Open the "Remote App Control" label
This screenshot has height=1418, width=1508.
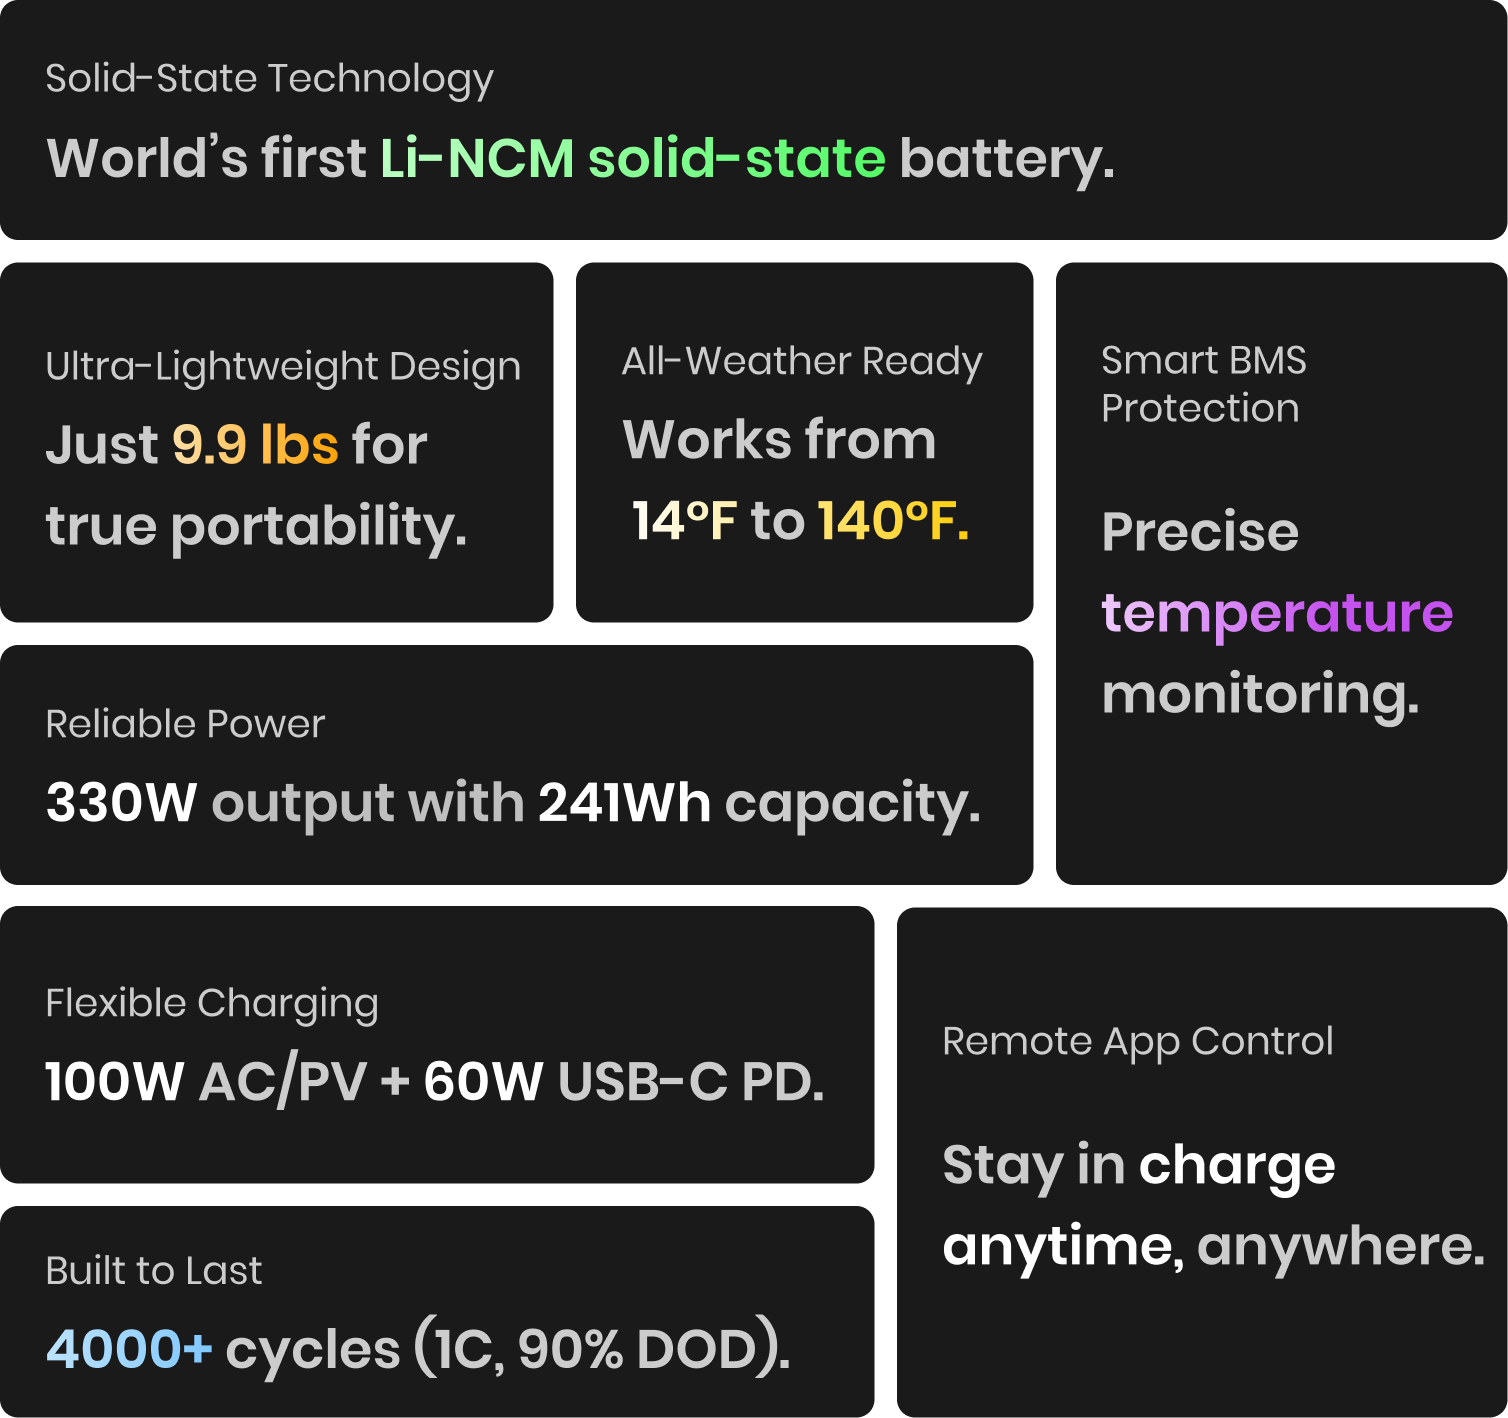tap(1137, 1042)
